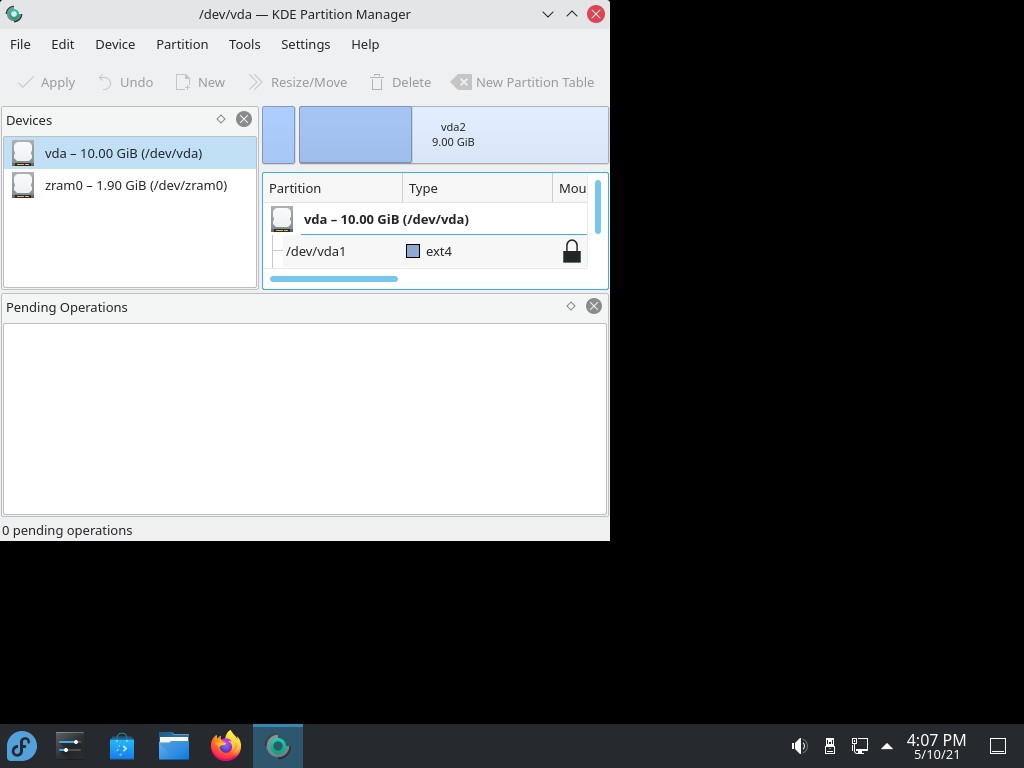The width and height of the screenshot is (1024, 768).
Task: Expand hidden system tray icons
Action: 887,746
